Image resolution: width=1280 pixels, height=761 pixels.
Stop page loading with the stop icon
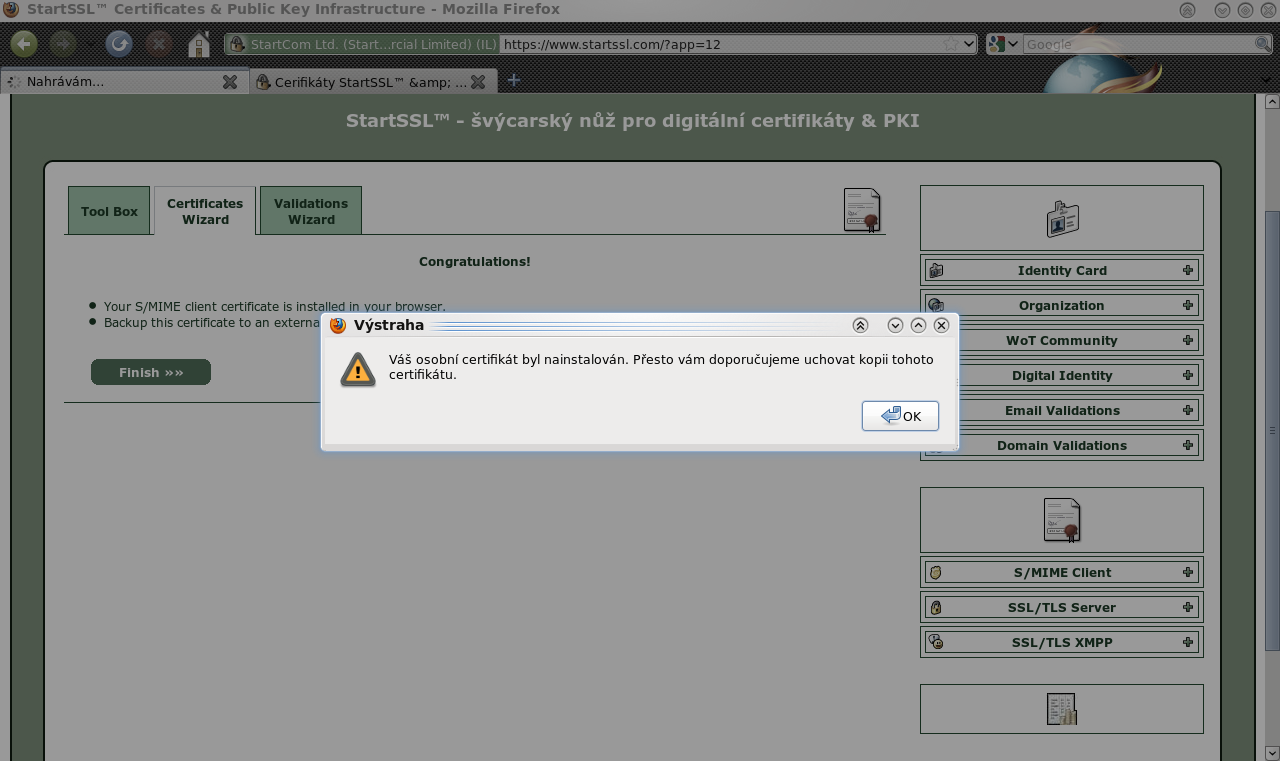coord(158,44)
